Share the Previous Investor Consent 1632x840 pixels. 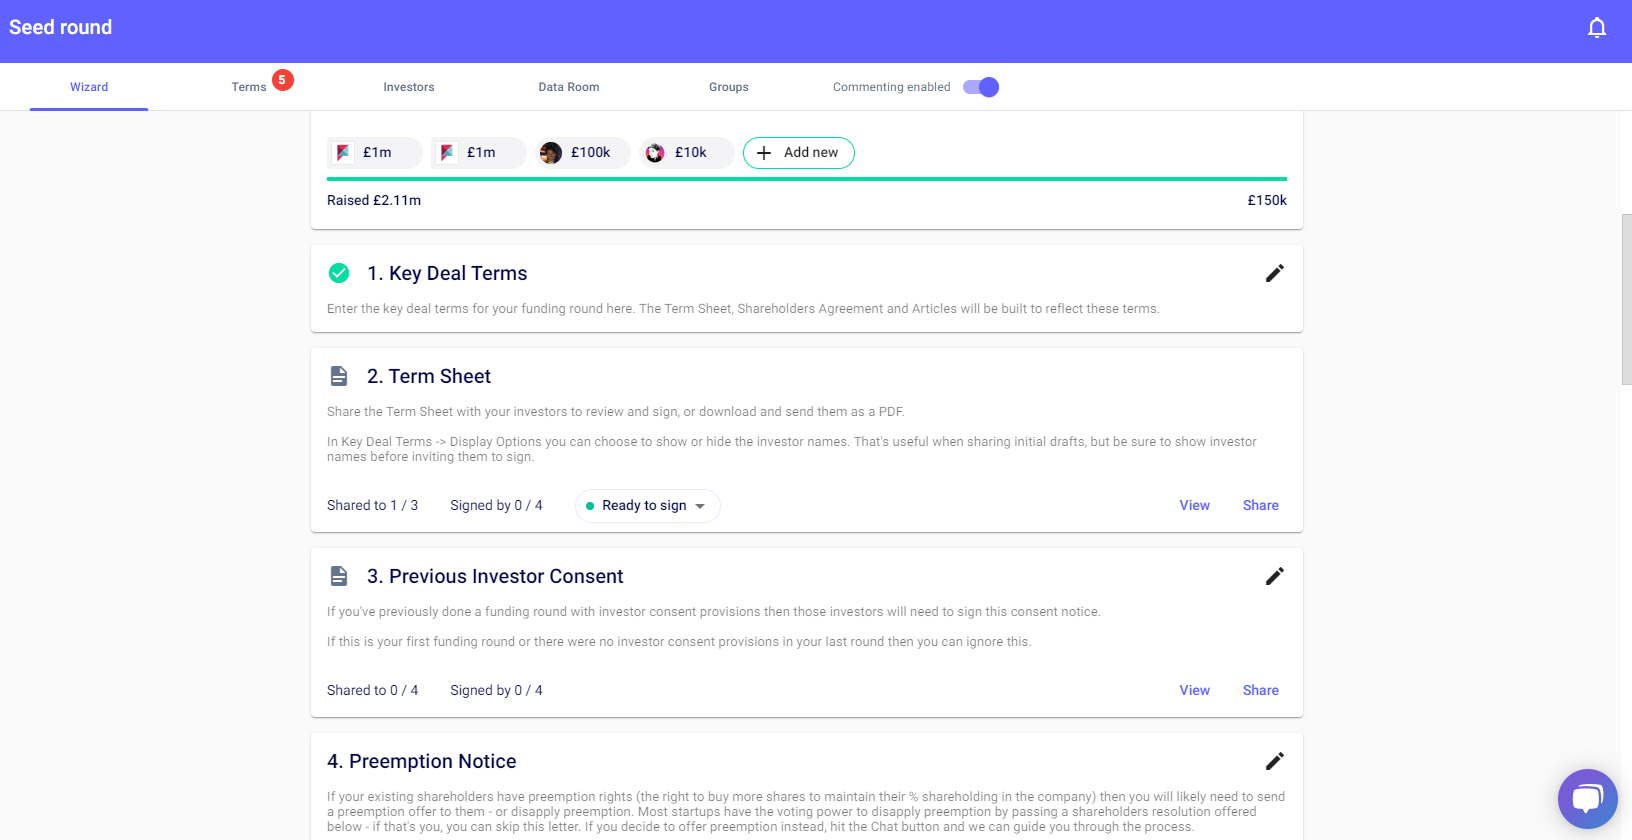click(x=1260, y=691)
